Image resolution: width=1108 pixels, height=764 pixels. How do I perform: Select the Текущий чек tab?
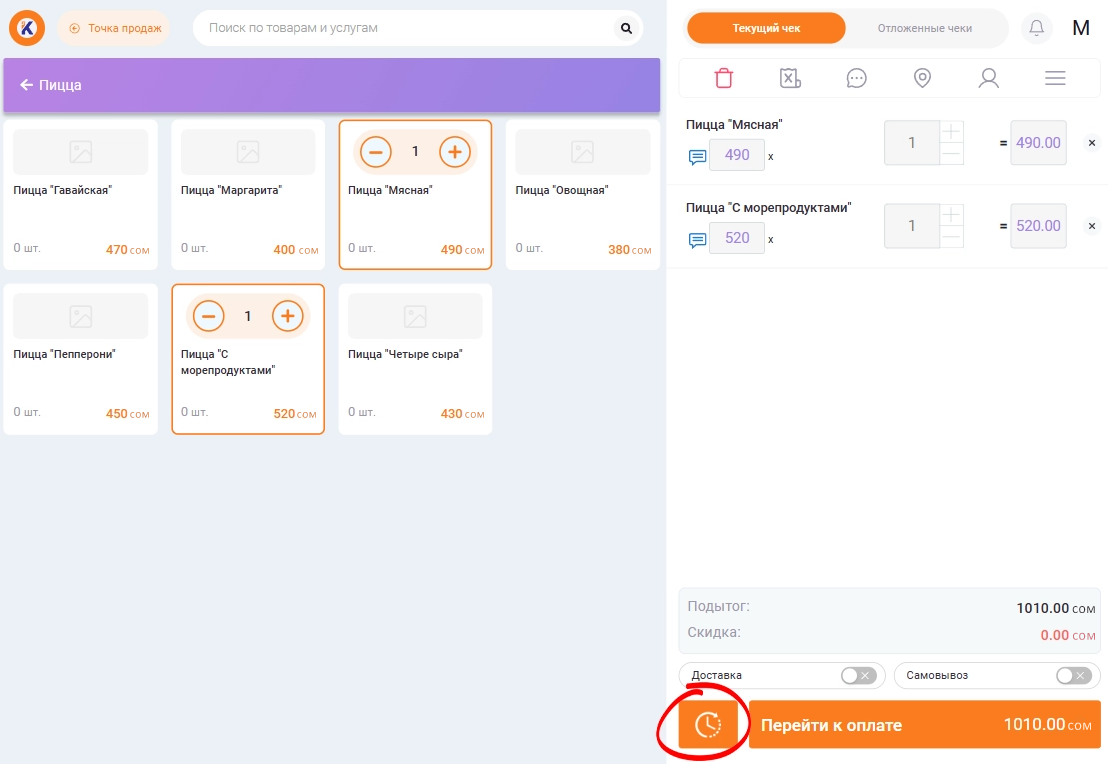(x=766, y=28)
